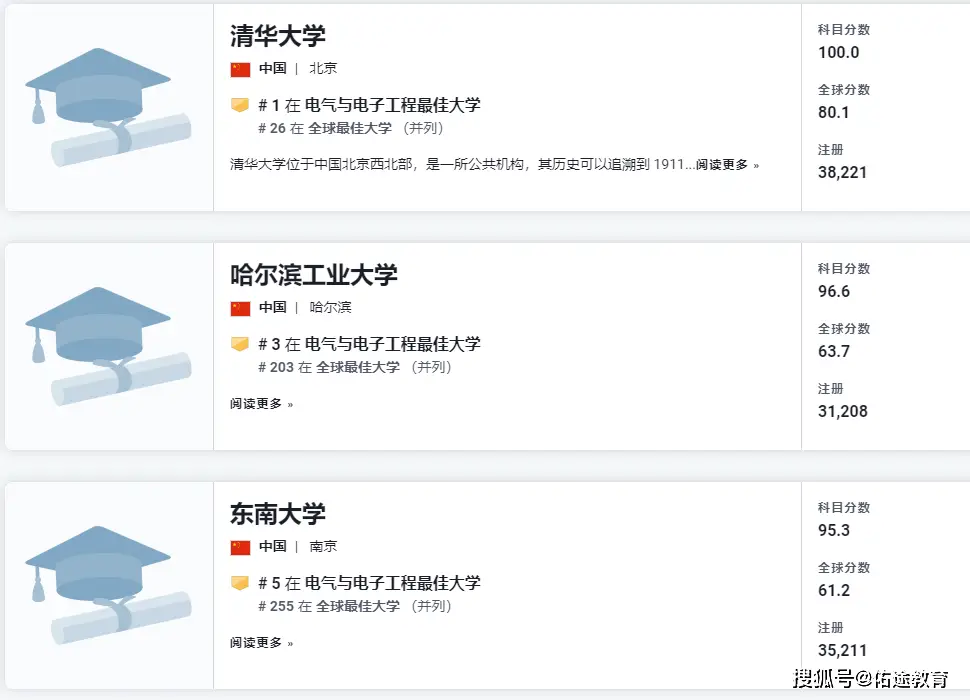Screen dimensions: 970x700
Task: Expand 阅读更多 in Tsinghua description
Action: [727, 165]
